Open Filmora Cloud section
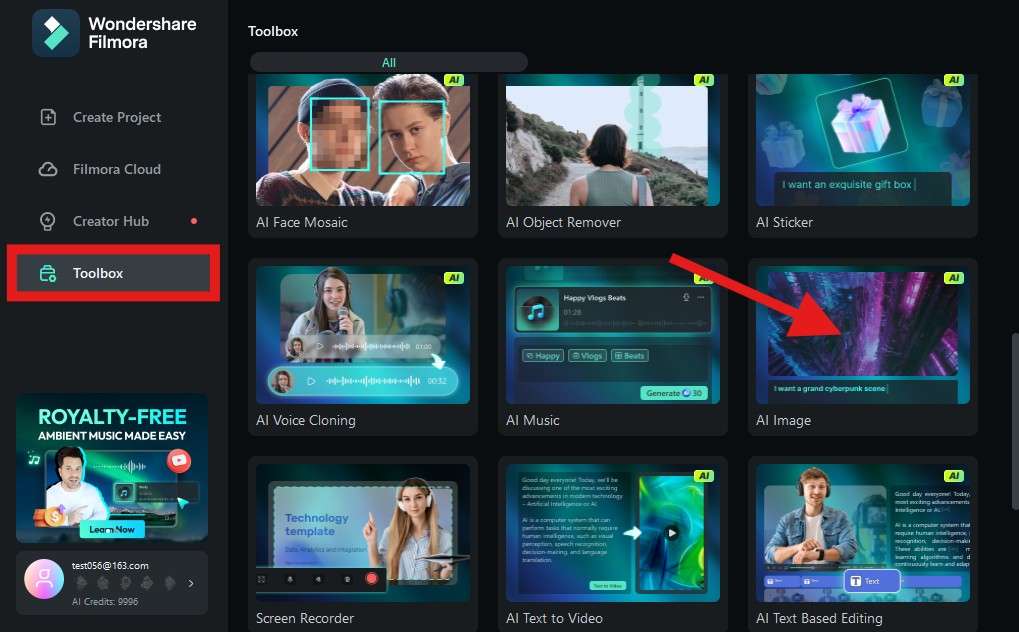Viewport: 1019px width, 632px height. click(x=113, y=169)
